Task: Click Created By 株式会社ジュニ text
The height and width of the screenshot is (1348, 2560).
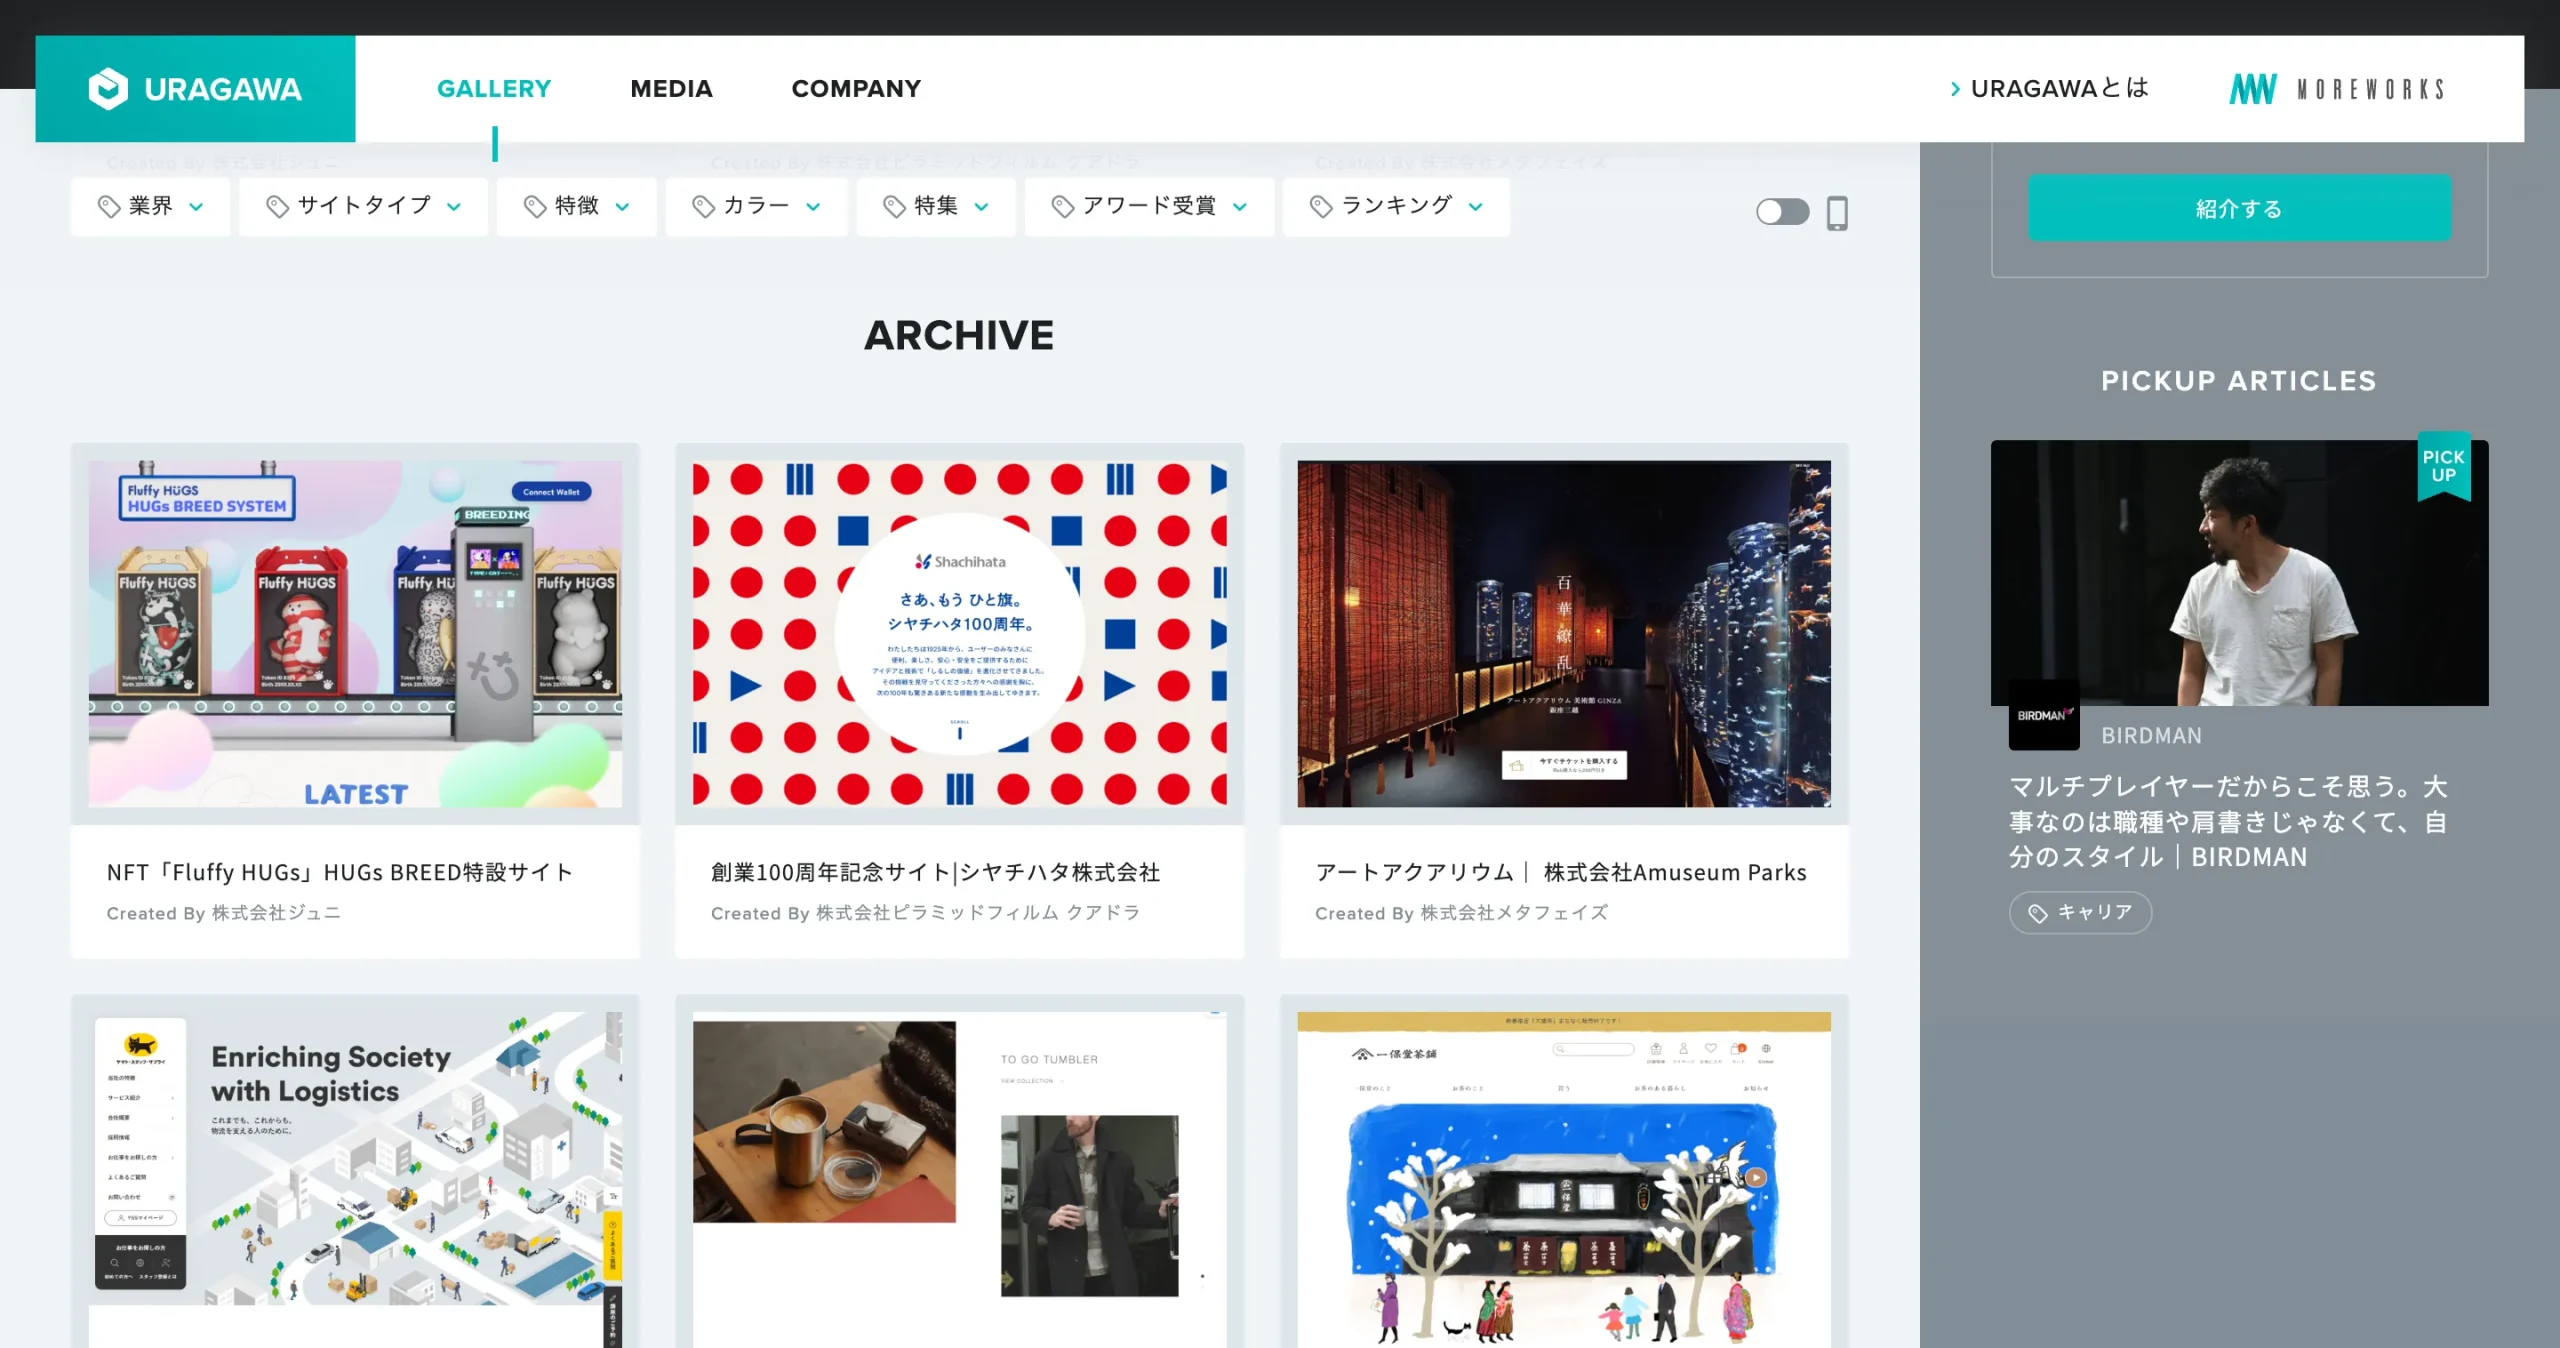Action: point(224,913)
